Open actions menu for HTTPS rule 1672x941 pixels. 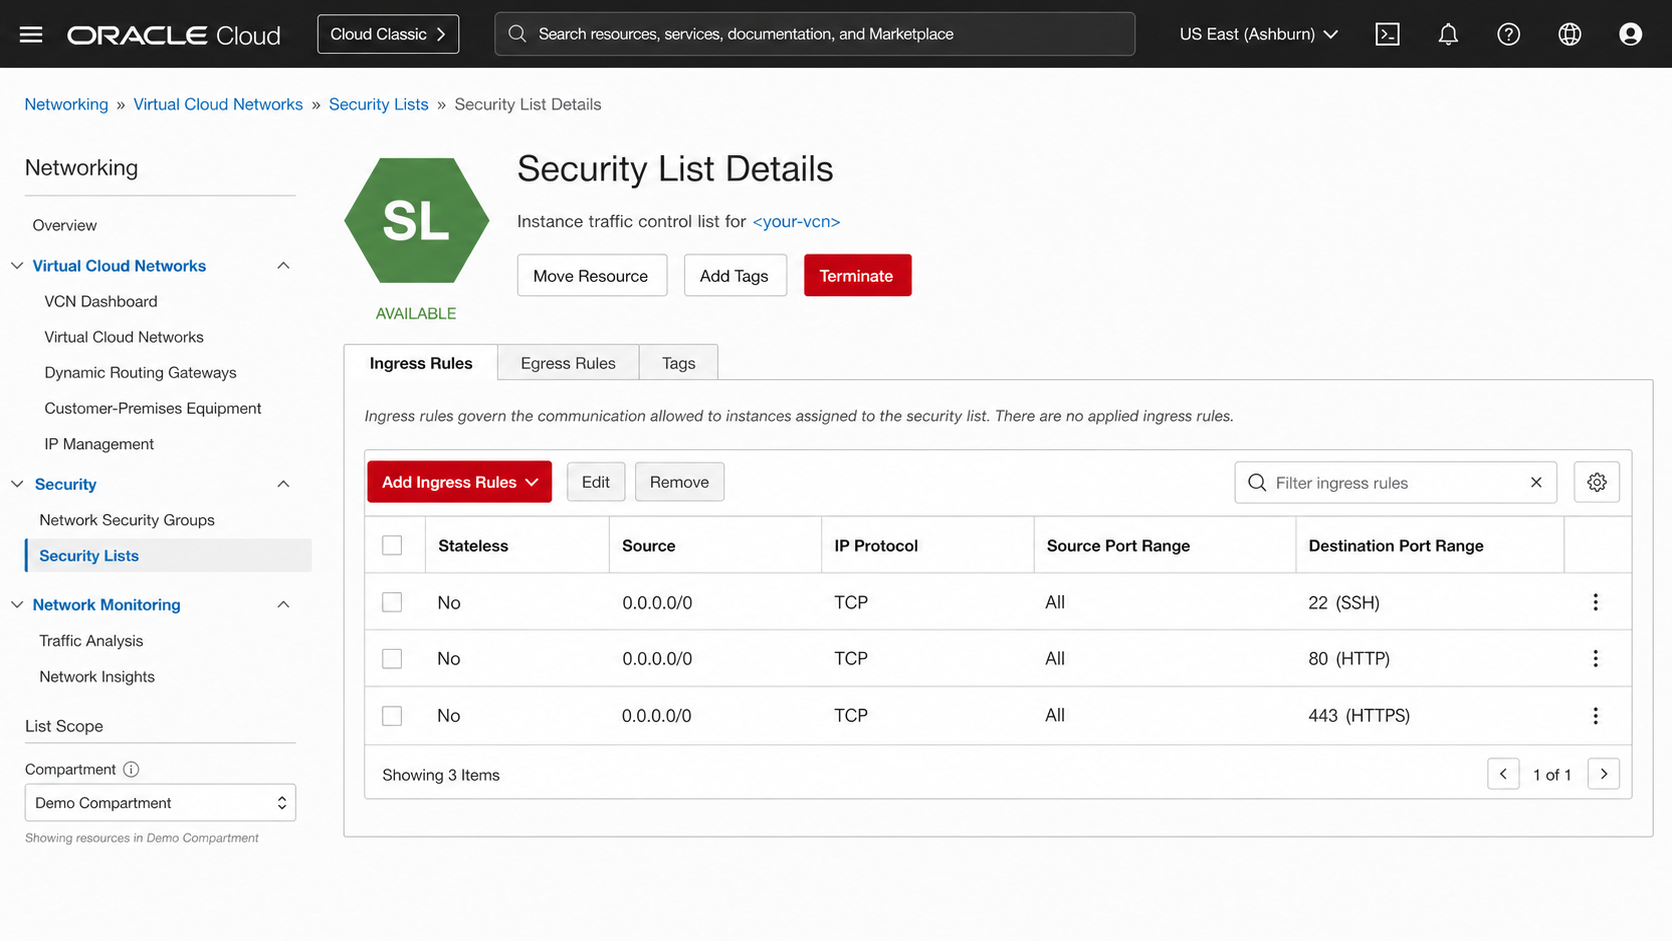(1595, 715)
